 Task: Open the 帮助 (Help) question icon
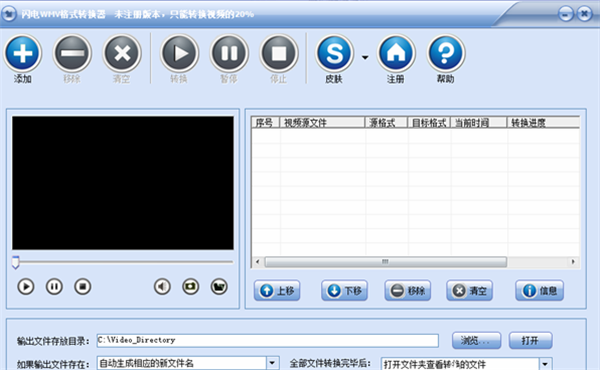tap(446, 53)
